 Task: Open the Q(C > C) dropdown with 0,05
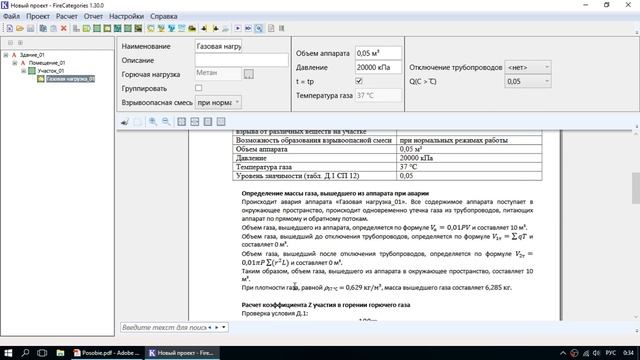(528, 81)
